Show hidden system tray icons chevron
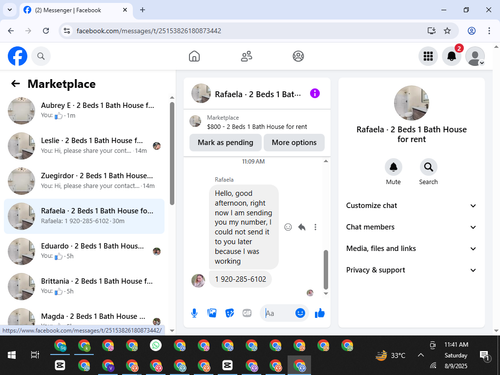Screen dimensions: 500x375 [x=421, y=355]
